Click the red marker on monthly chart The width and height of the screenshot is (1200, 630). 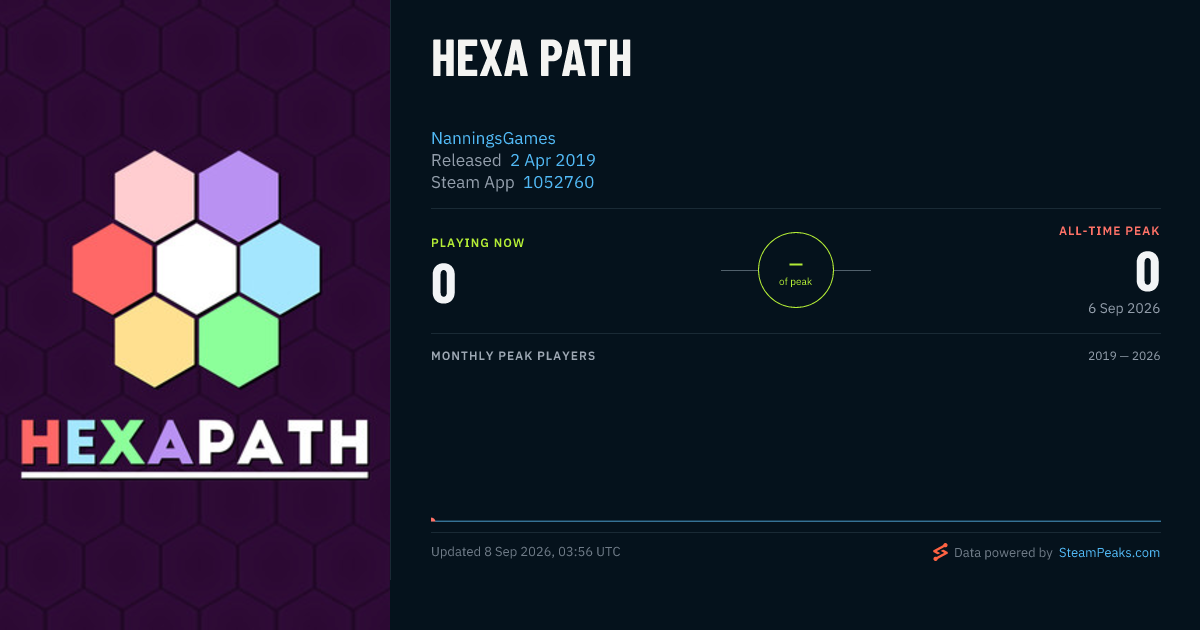pos(433,519)
